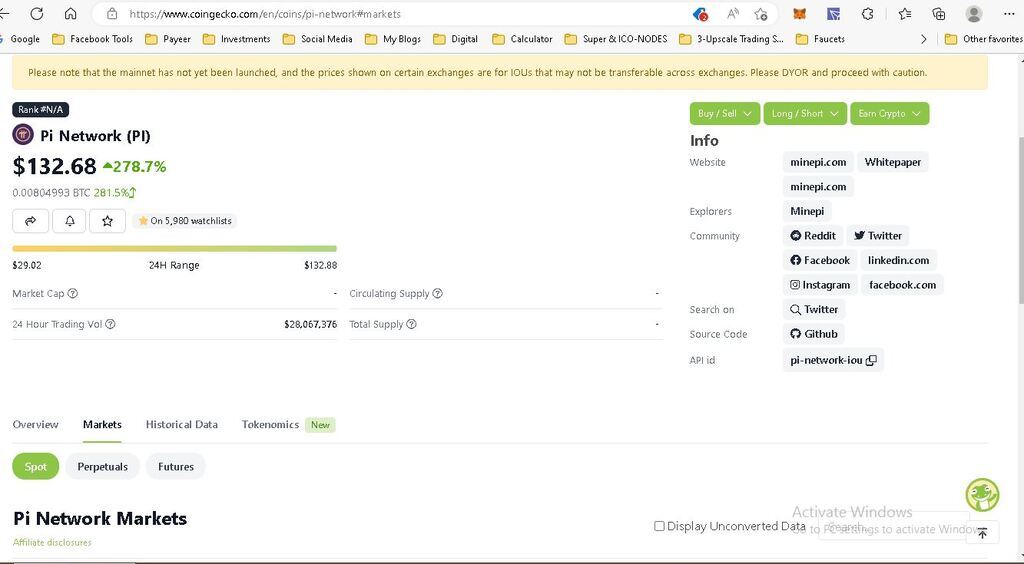
Task: Expand the Buy / Sell dropdown
Action: 724,114
